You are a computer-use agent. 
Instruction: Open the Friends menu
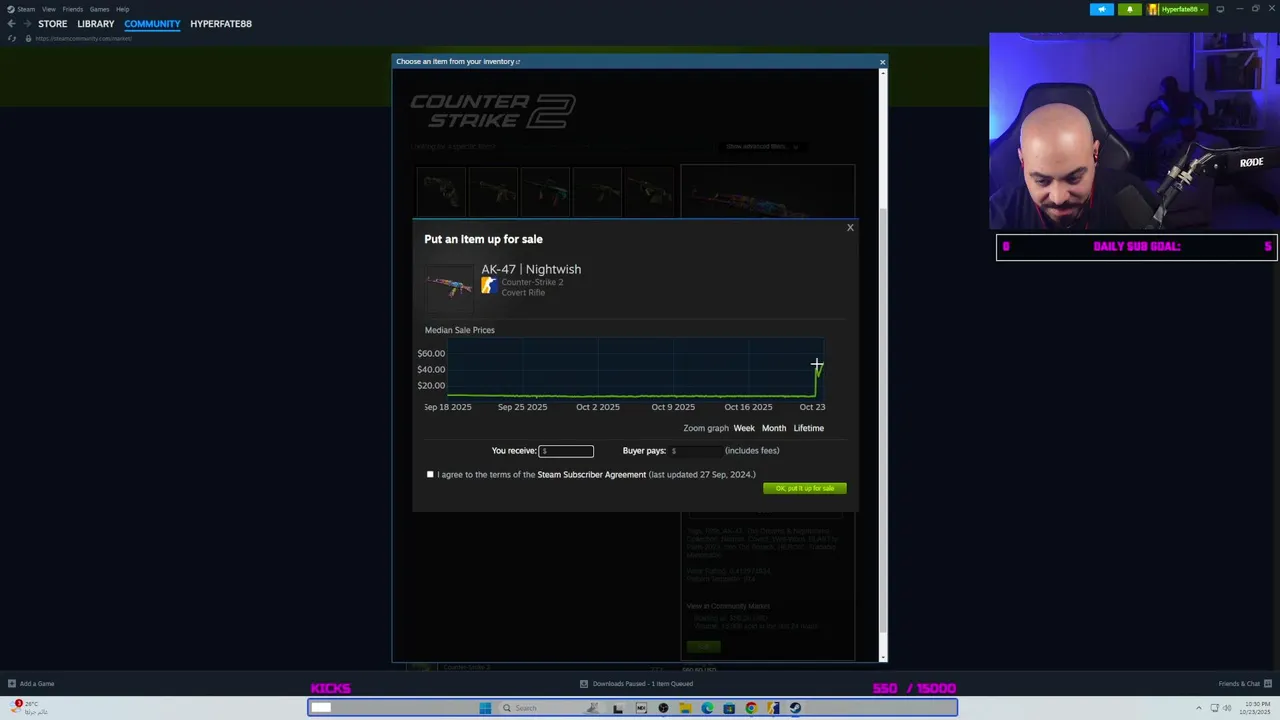73,9
